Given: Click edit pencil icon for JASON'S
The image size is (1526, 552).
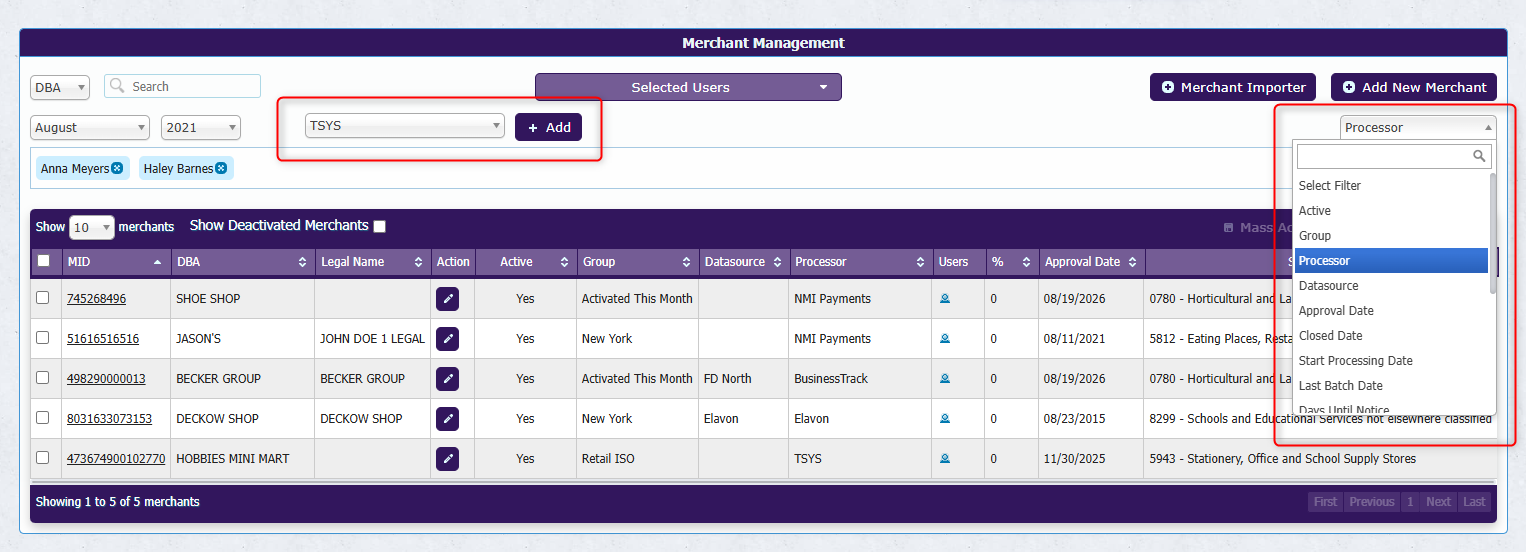Looking at the screenshot, I should [x=447, y=339].
